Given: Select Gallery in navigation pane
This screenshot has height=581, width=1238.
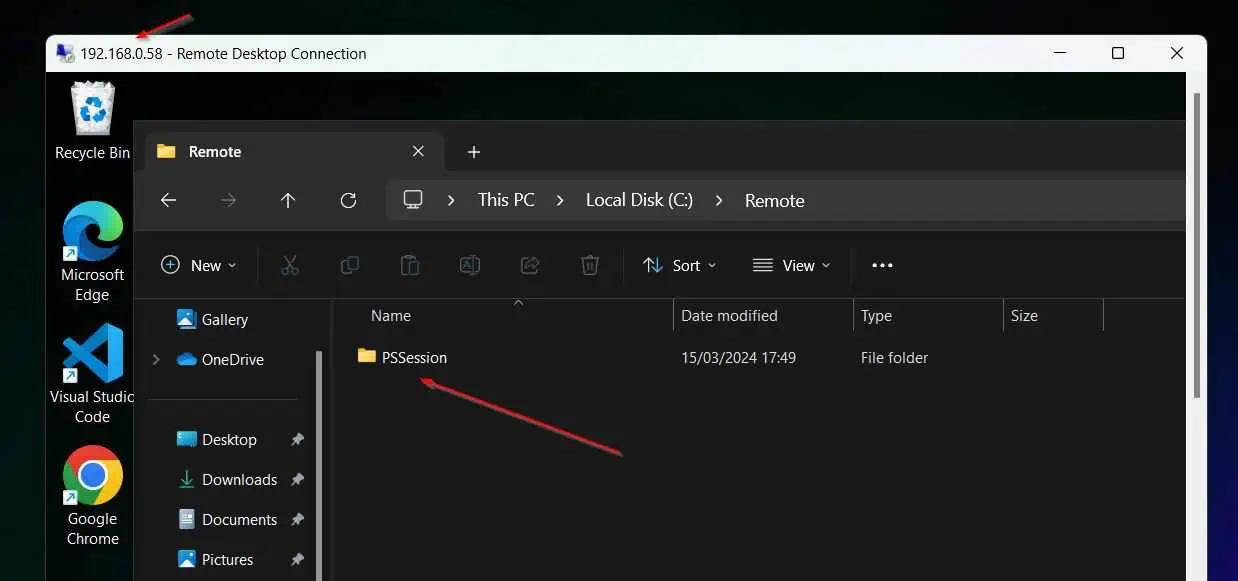Looking at the screenshot, I should [x=212, y=319].
